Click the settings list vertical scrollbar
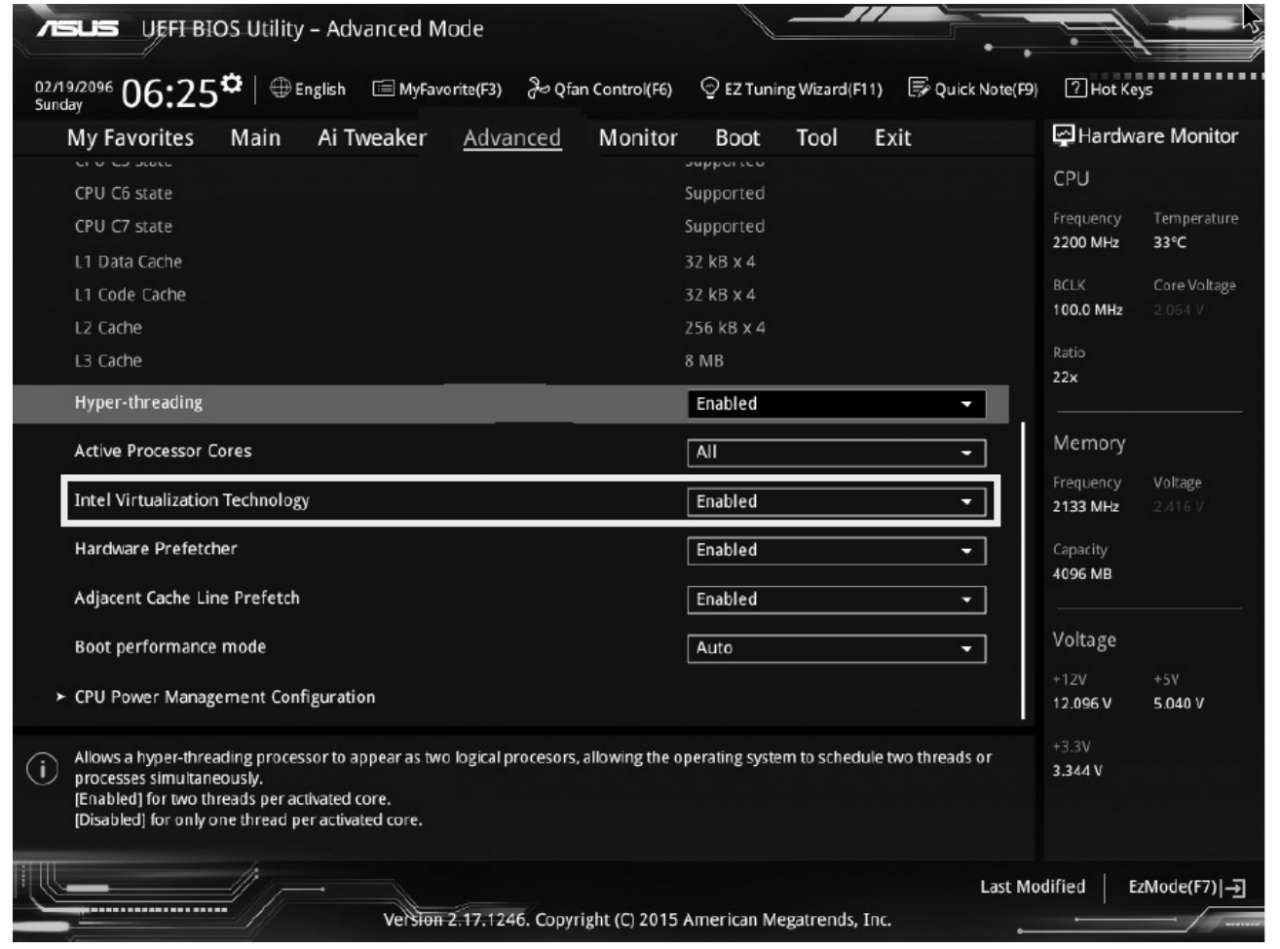 coord(1023,571)
